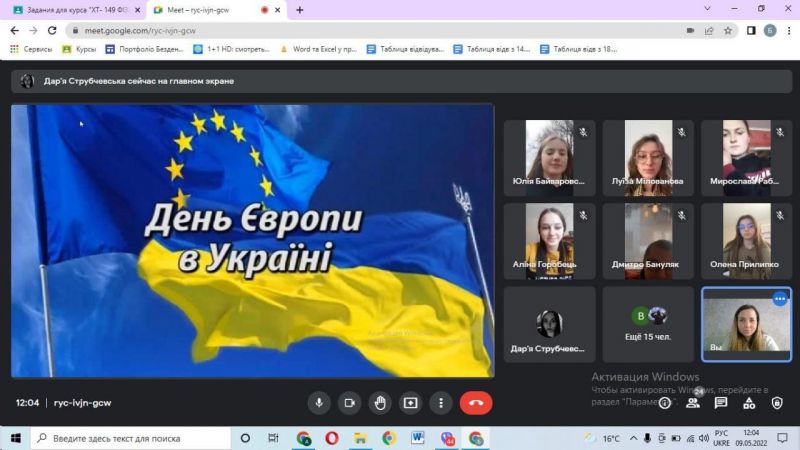This screenshot has width=800, height=450.
Task: Click Луїза Мілованова video tile
Action: [x=648, y=158]
